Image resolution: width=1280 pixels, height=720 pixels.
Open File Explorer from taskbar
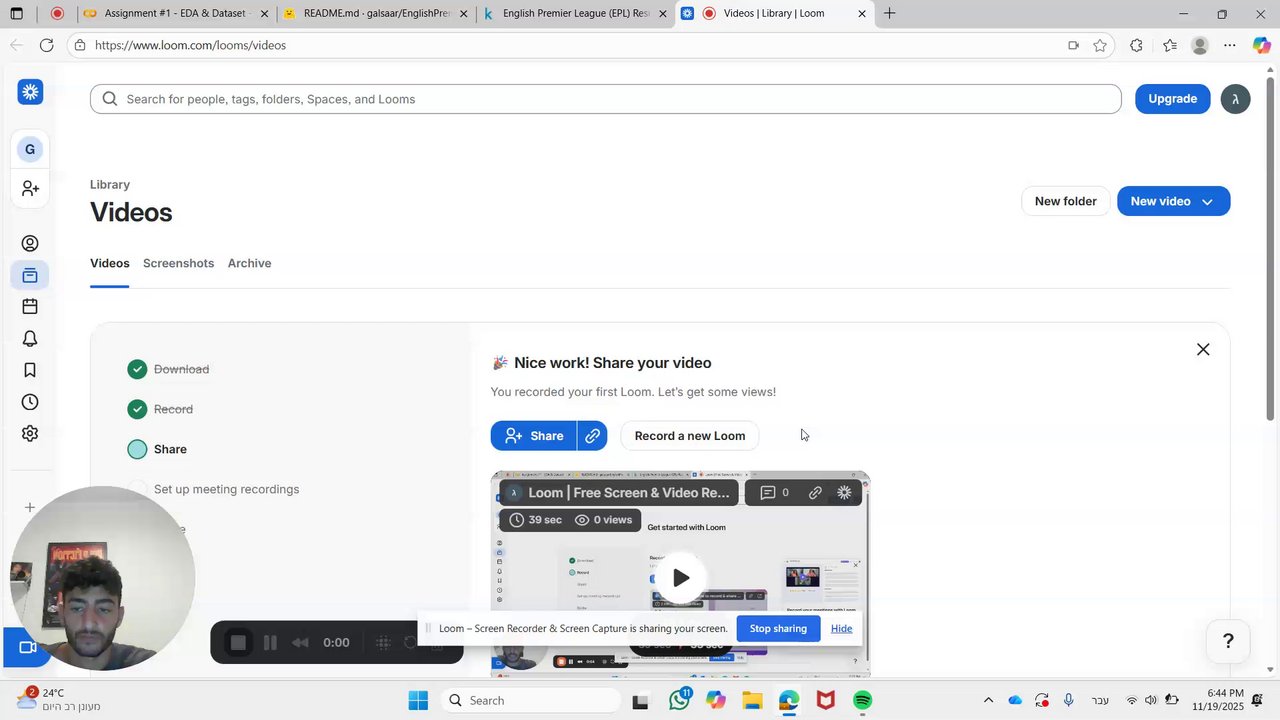coord(752,700)
